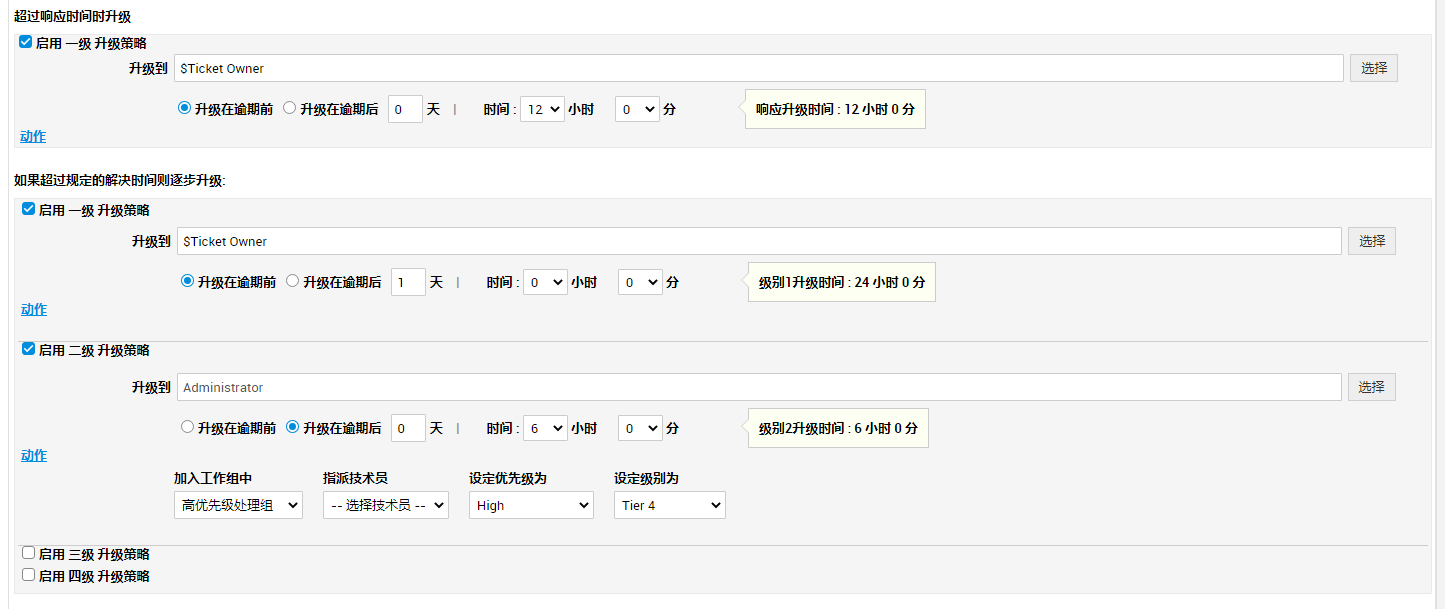Enable the 启用 三级 升级策略 checkbox
This screenshot has height=609, width=1445.
point(29,553)
